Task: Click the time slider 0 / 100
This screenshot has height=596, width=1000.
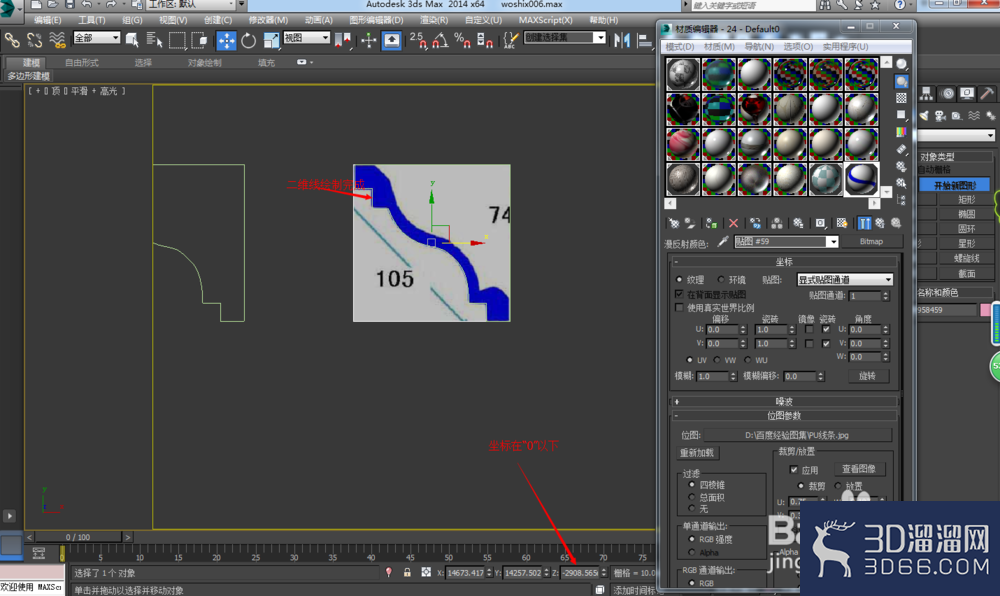Action: (78, 537)
